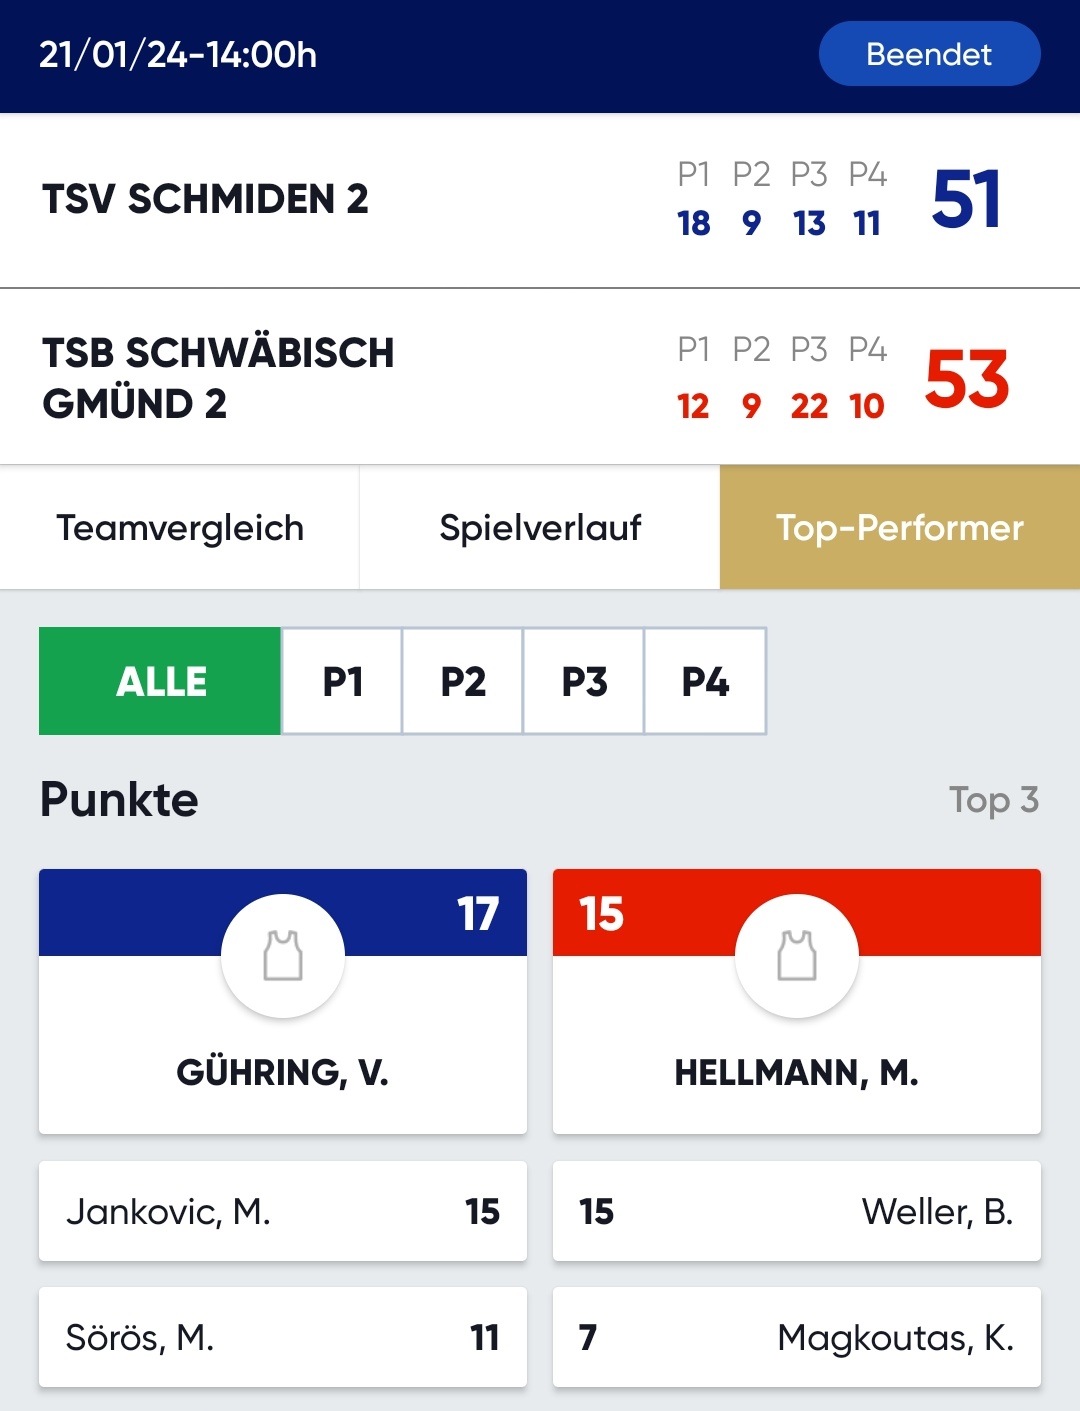
Task: Select the P2 period filter
Action: [463, 681]
